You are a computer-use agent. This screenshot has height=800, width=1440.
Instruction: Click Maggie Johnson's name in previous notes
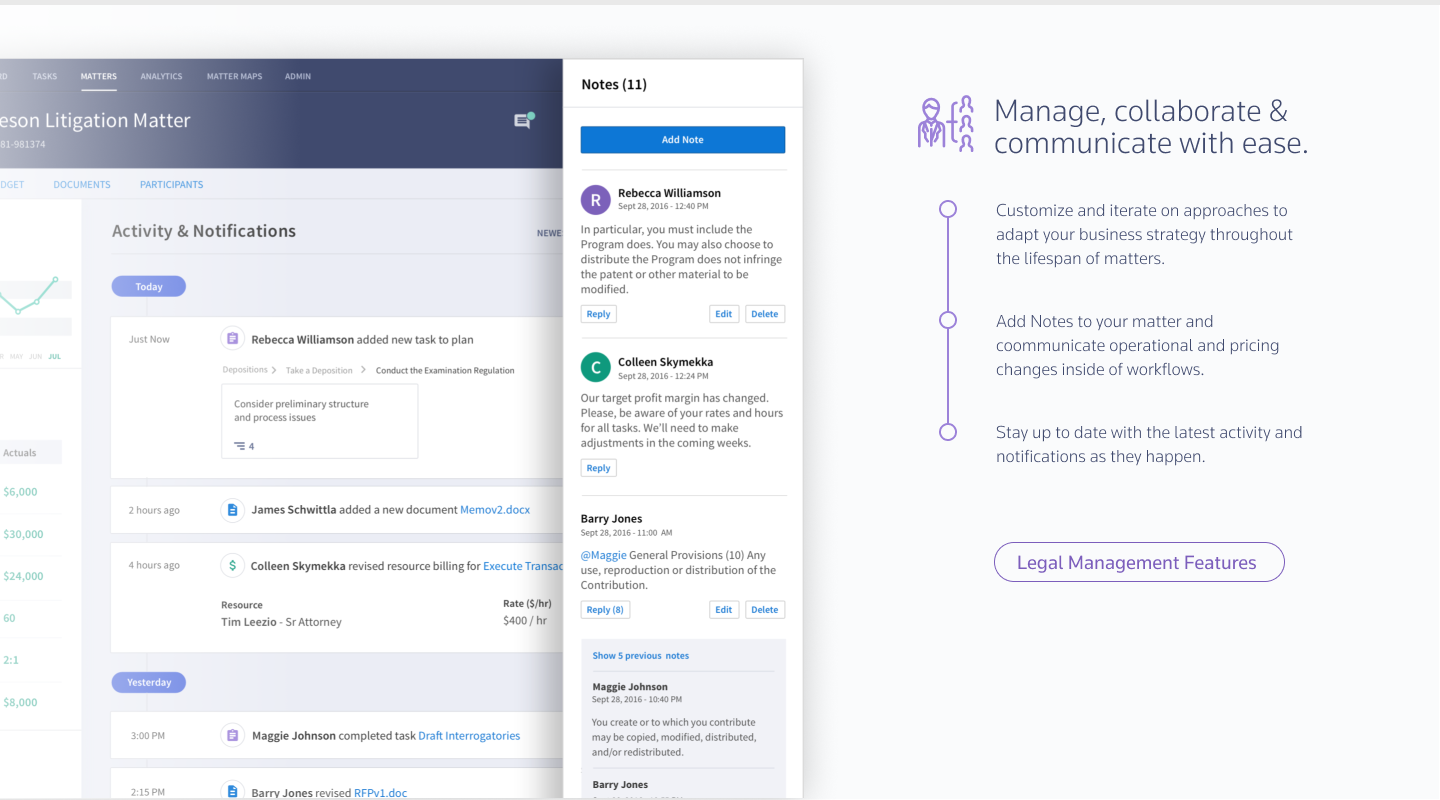[x=630, y=687]
